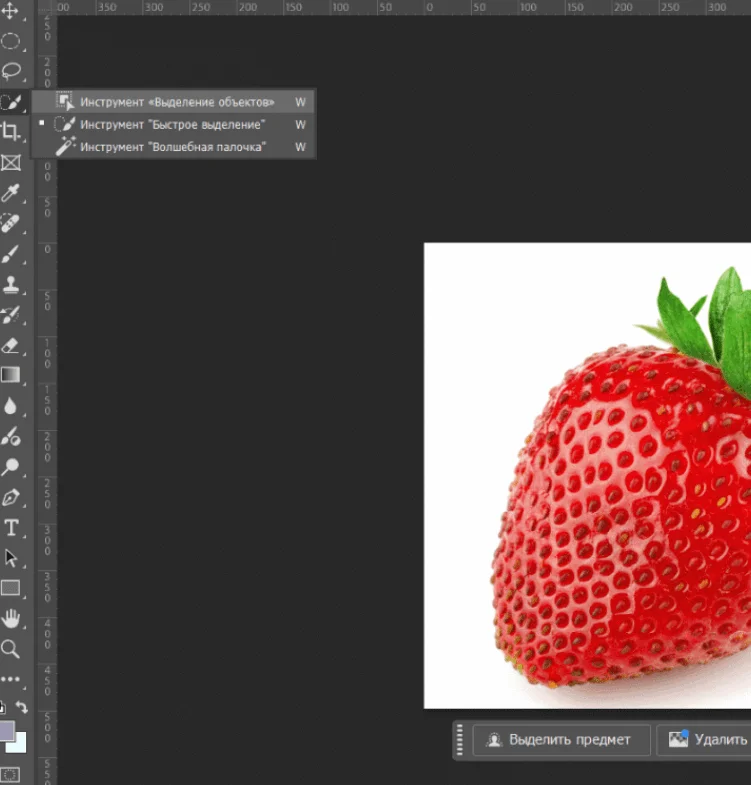Screen dimensions: 751x785
Task: Select the Brush tool
Action: pos(11,253)
